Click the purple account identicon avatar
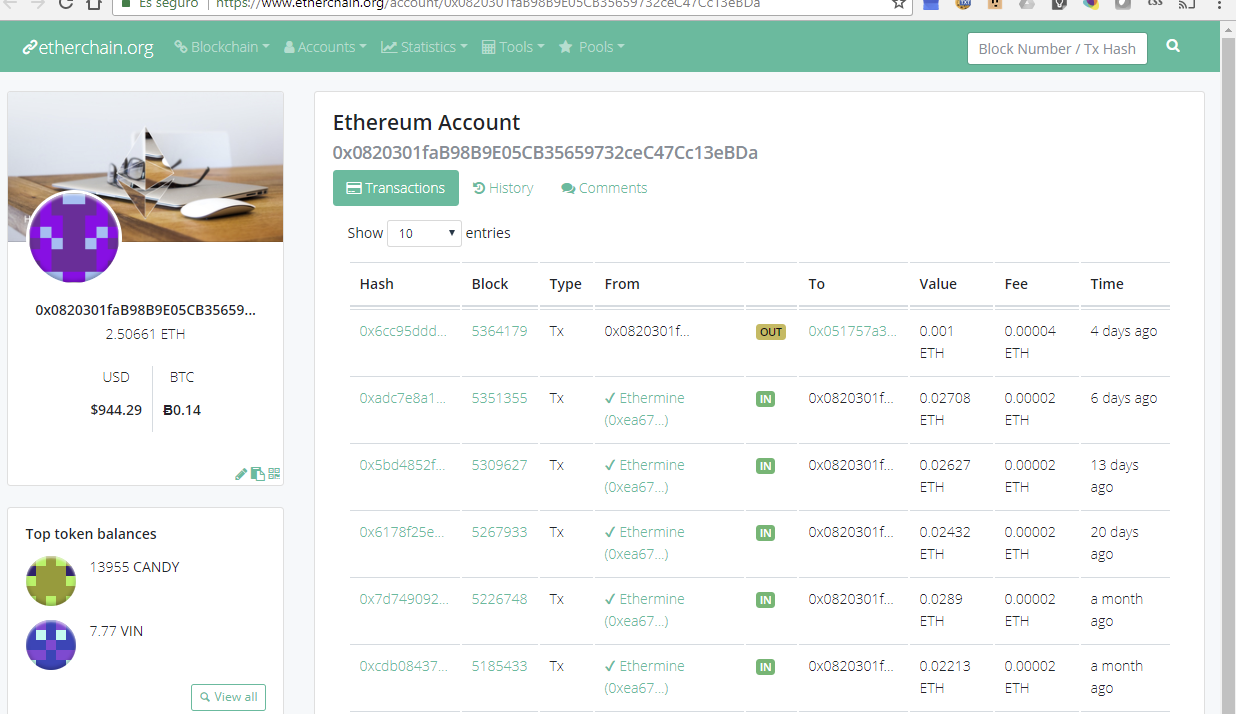This screenshot has width=1236, height=714. 75,238
